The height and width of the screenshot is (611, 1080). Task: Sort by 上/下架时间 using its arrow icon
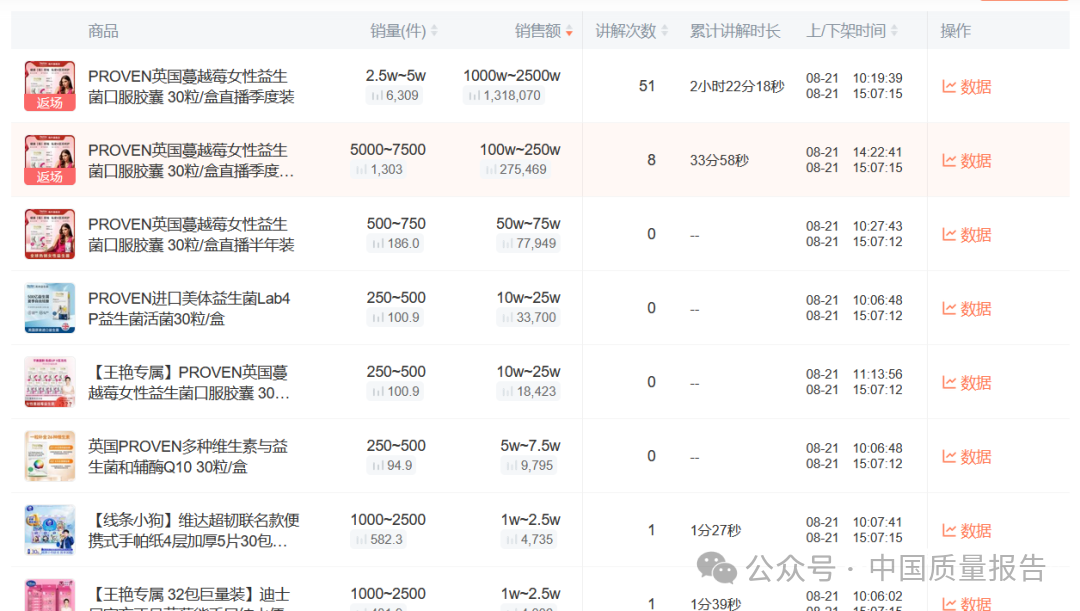pos(894,31)
